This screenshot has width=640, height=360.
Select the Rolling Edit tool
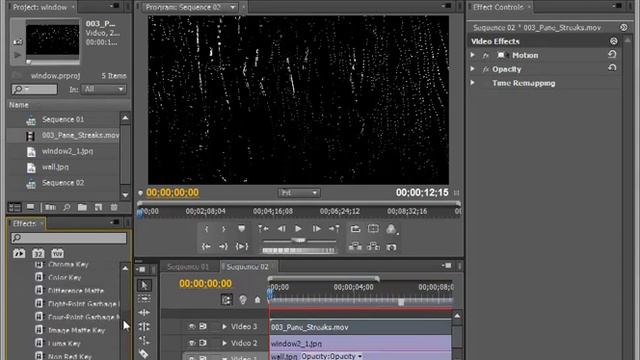point(144,327)
